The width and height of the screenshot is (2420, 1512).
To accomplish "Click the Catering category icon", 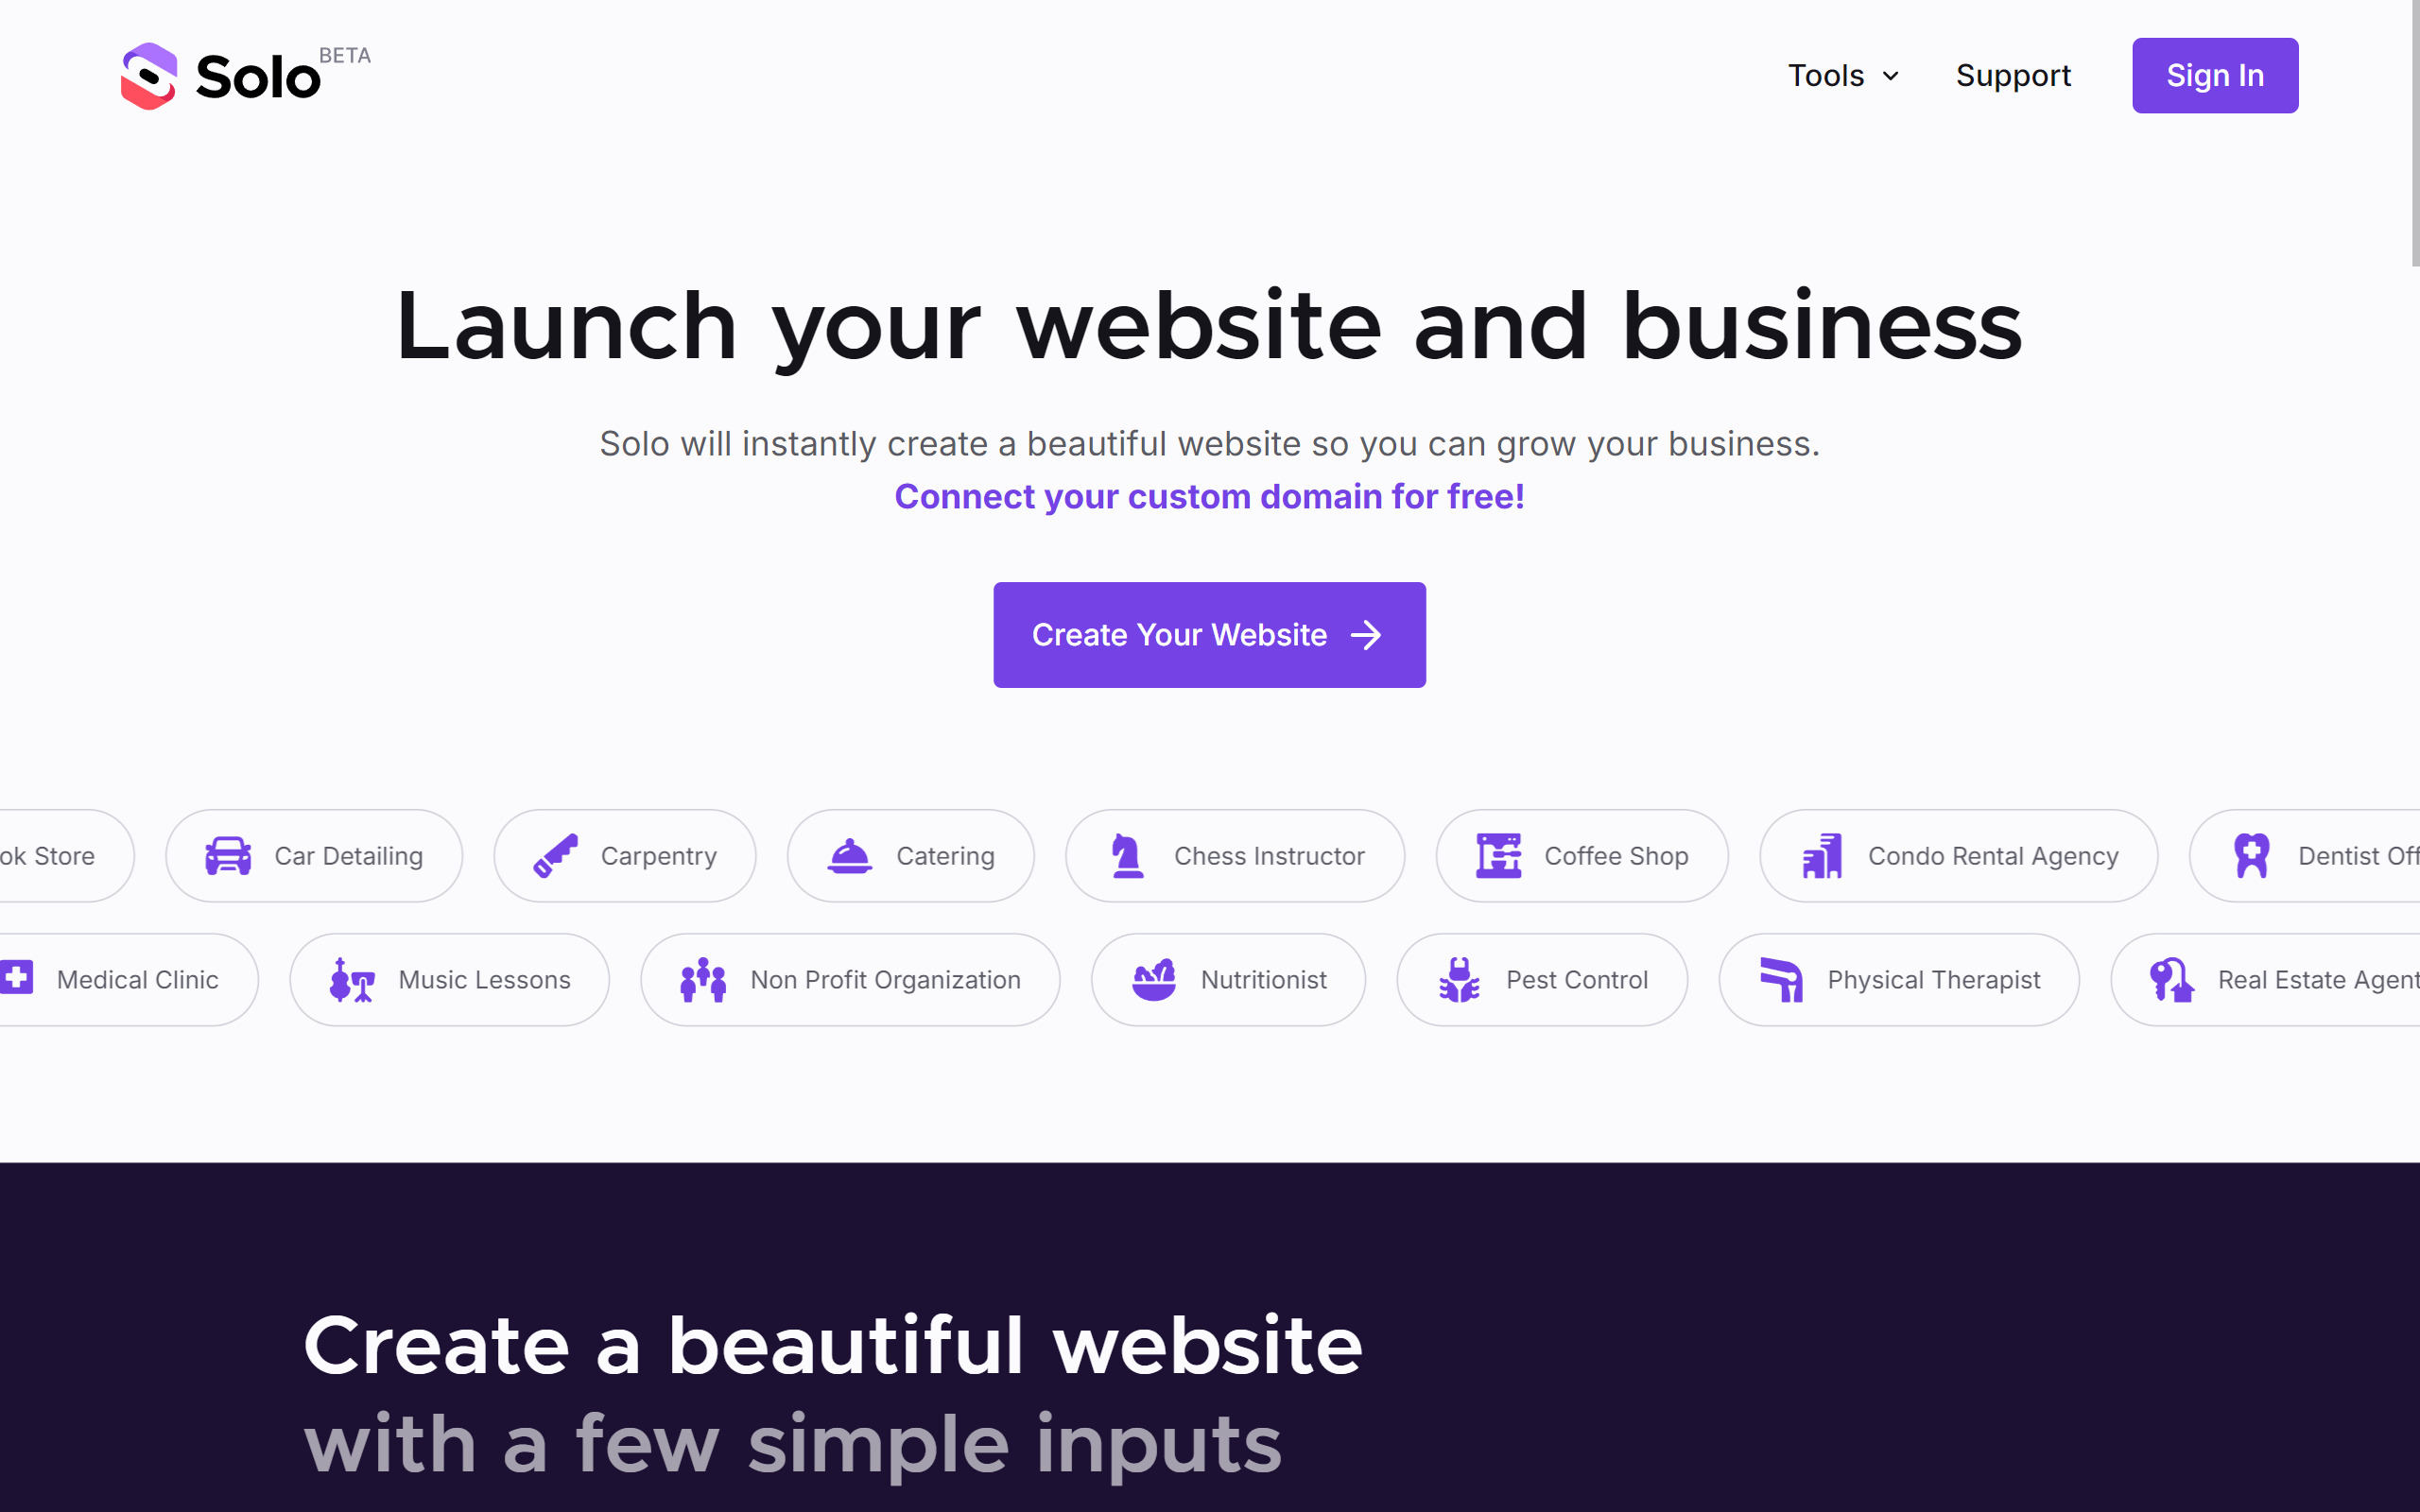I will (x=849, y=853).
